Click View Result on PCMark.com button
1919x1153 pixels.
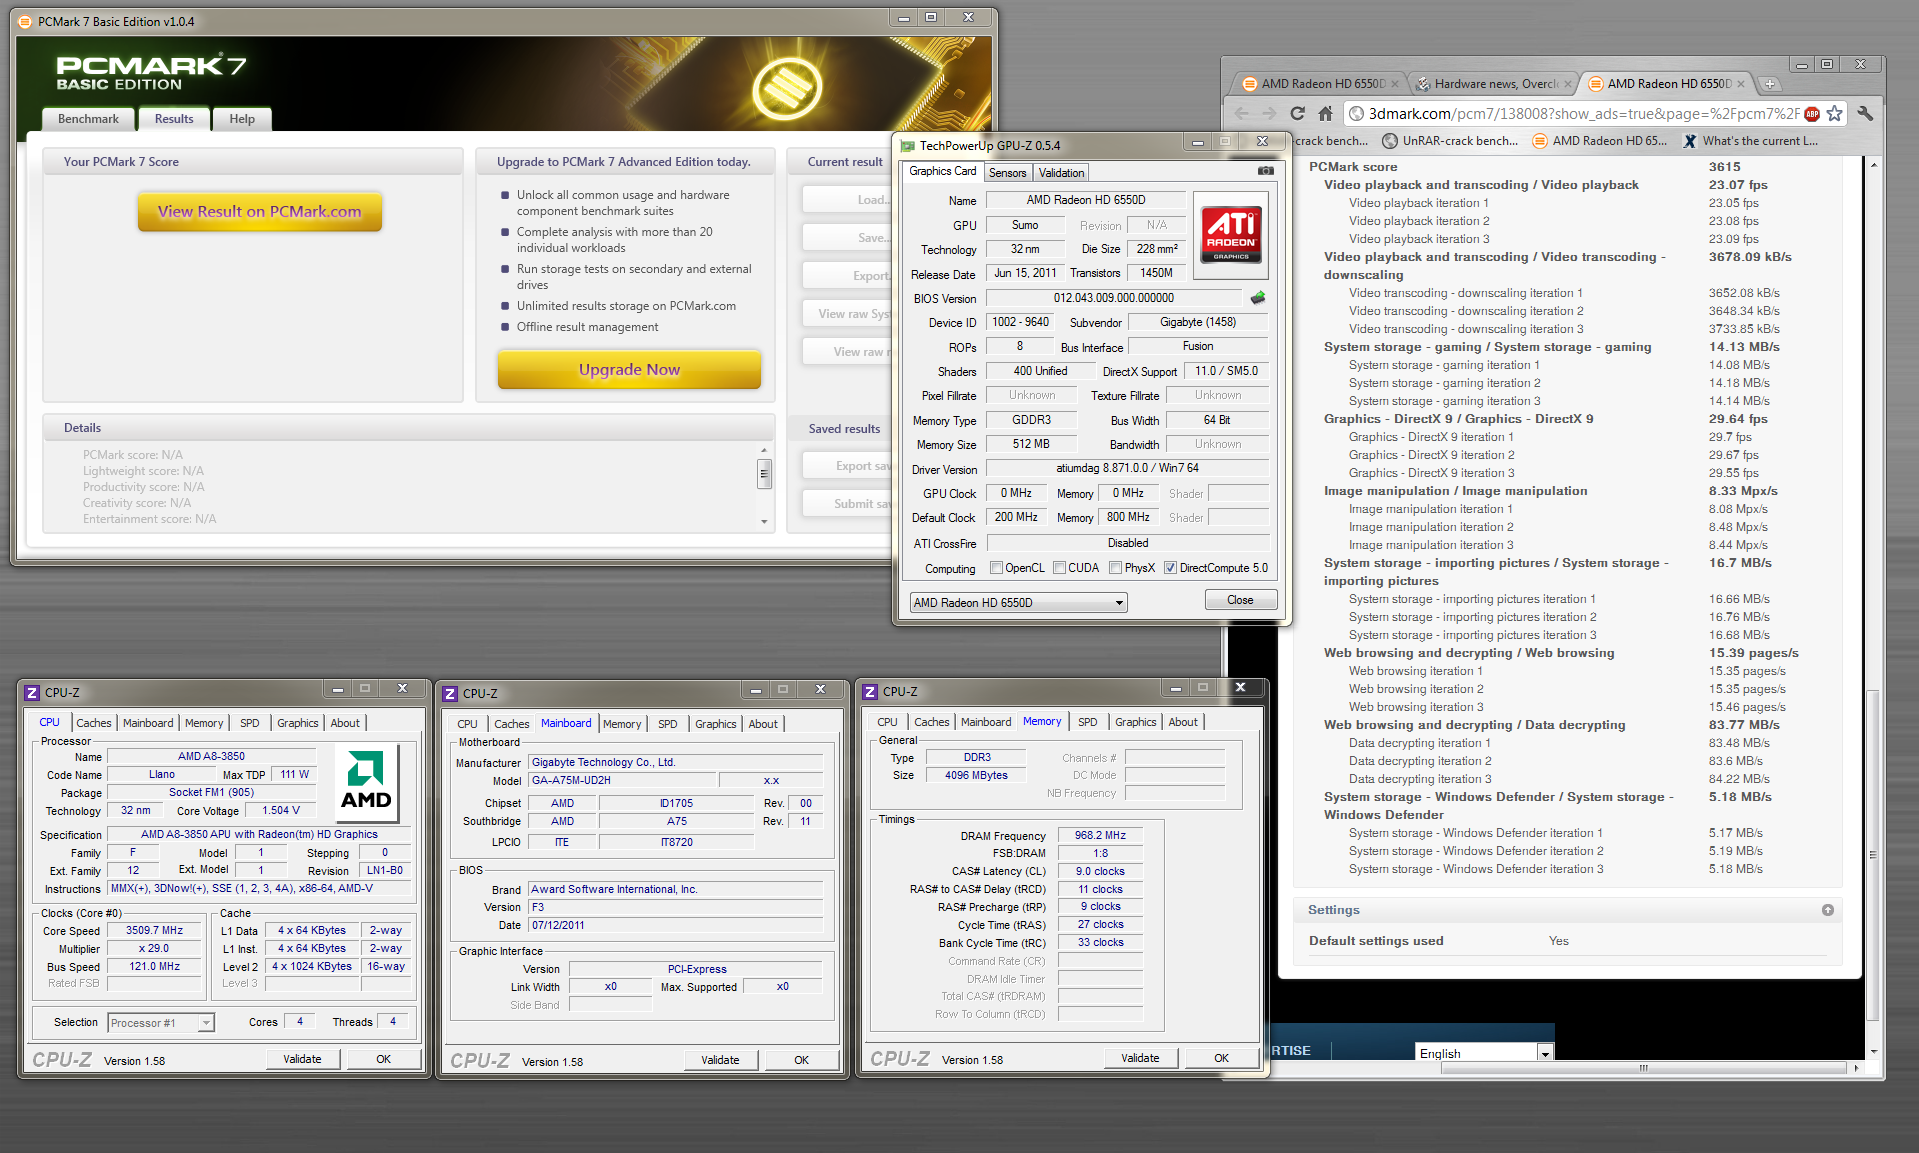(x=260, y=212)
